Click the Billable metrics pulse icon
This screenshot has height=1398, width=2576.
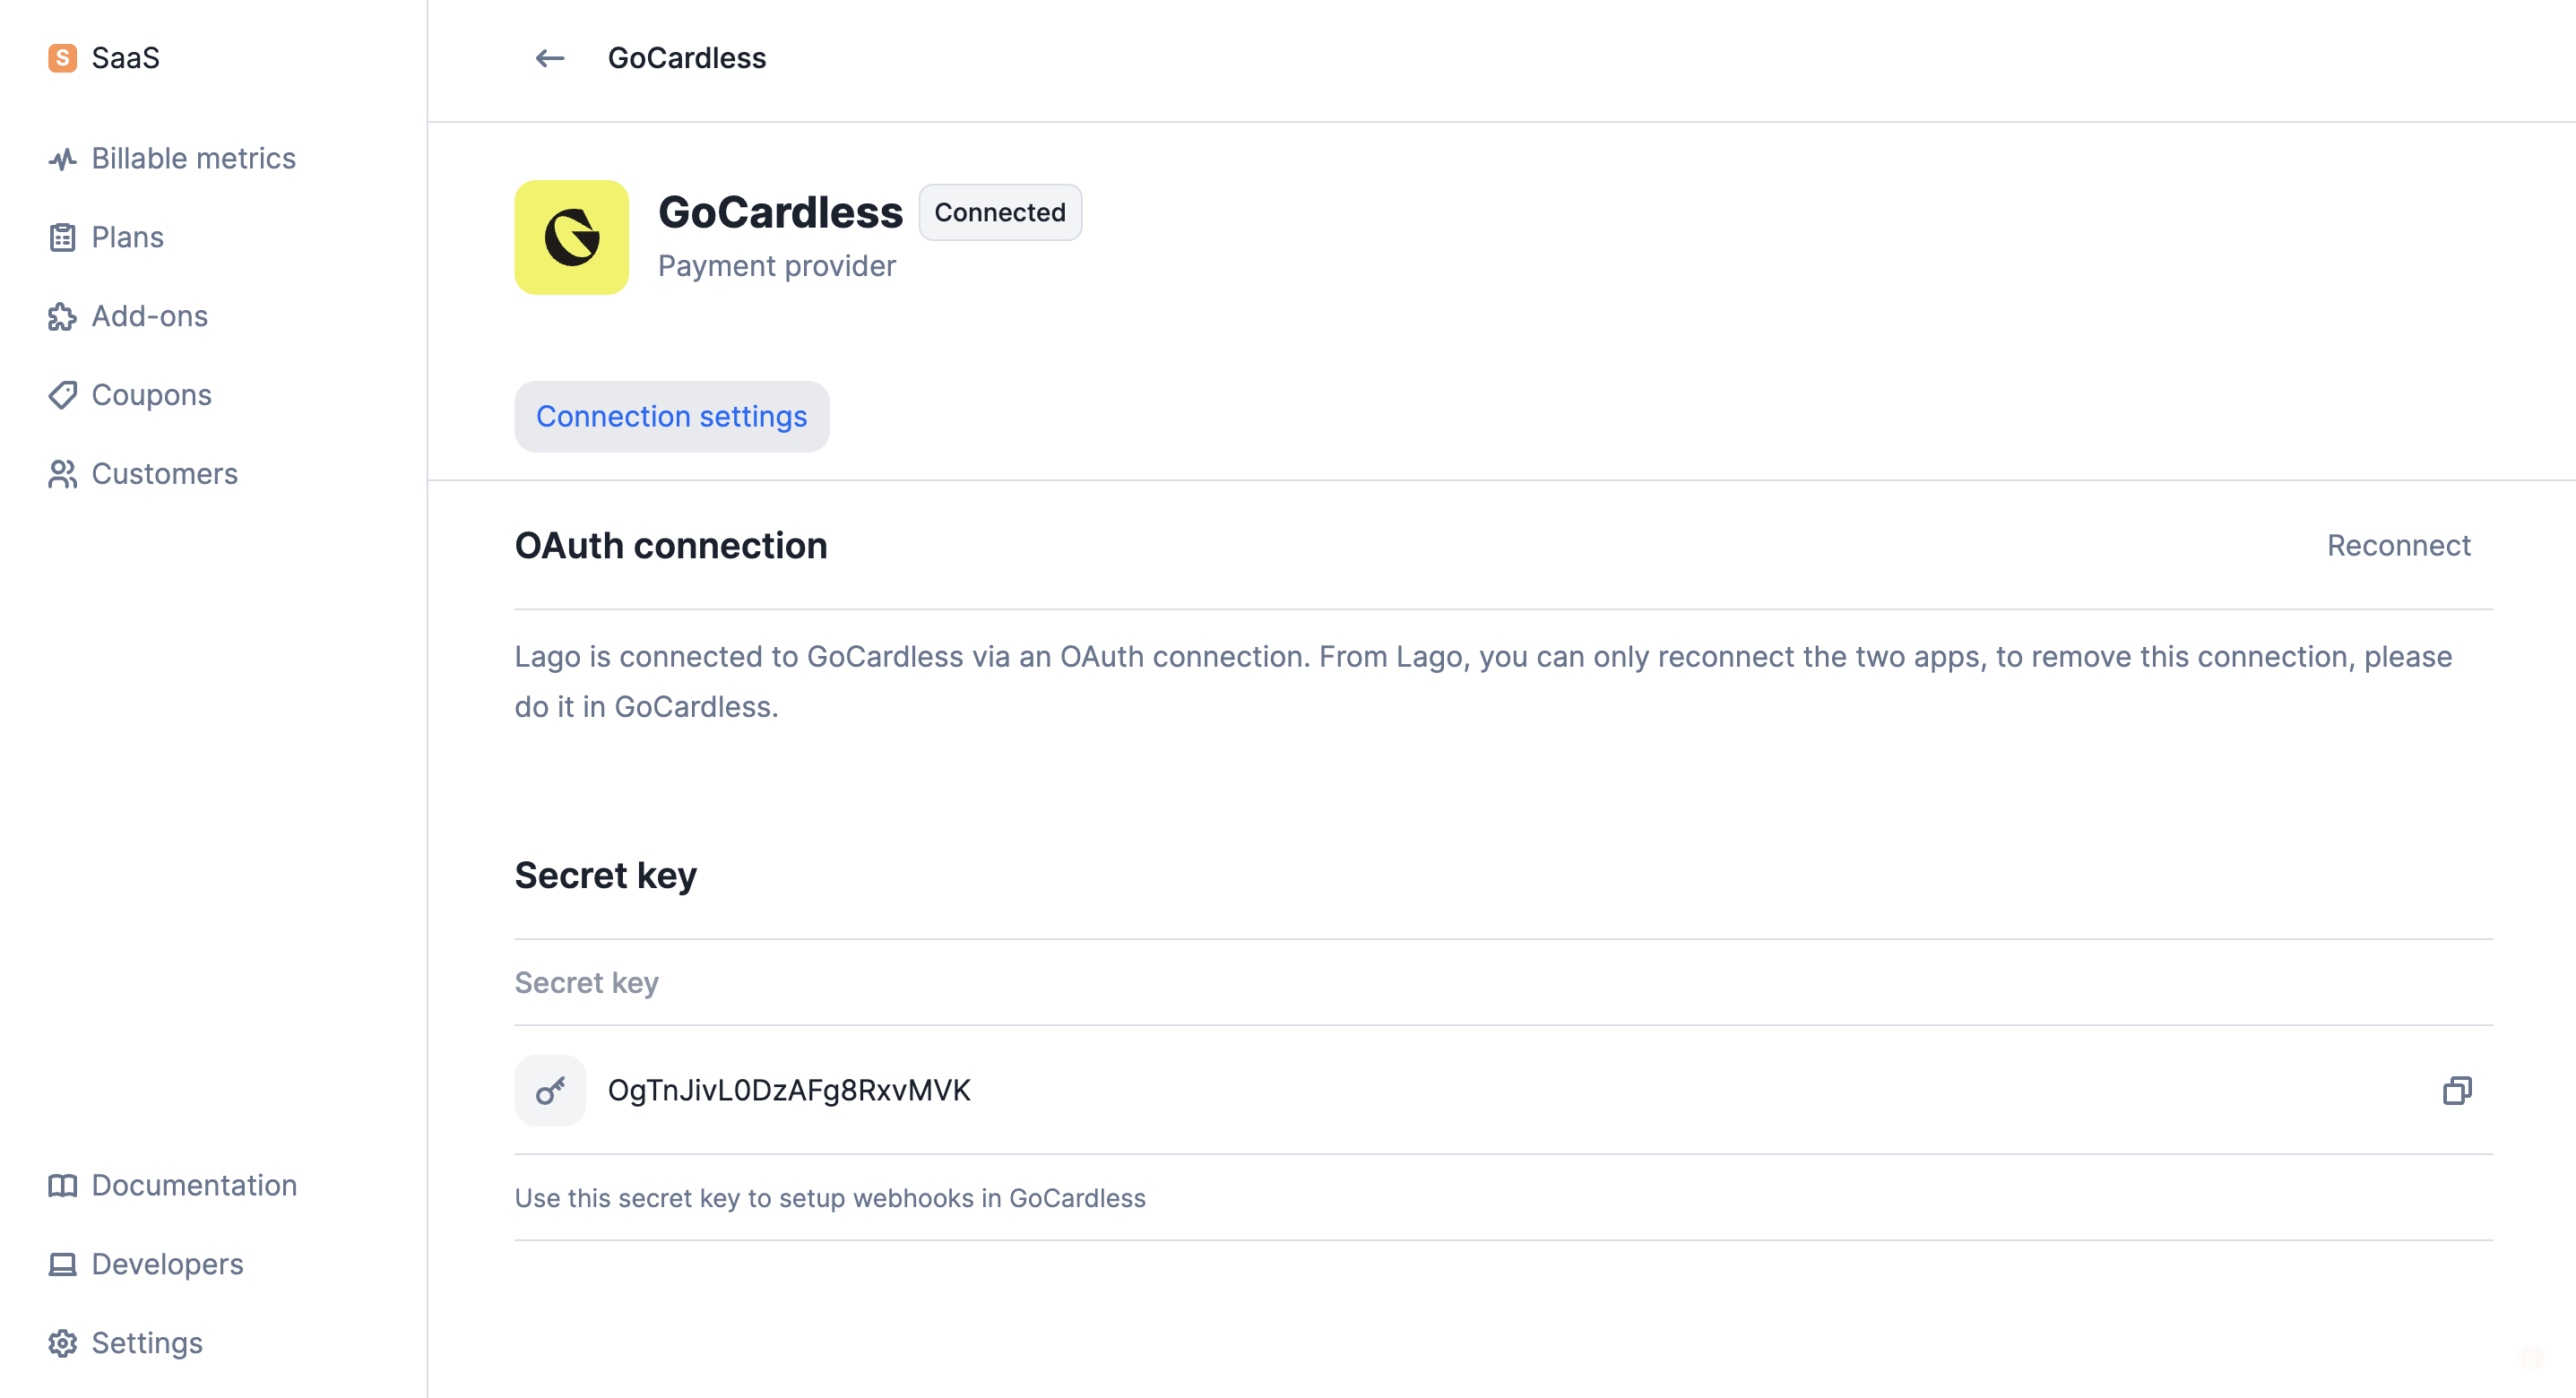(x=62, y=159)
